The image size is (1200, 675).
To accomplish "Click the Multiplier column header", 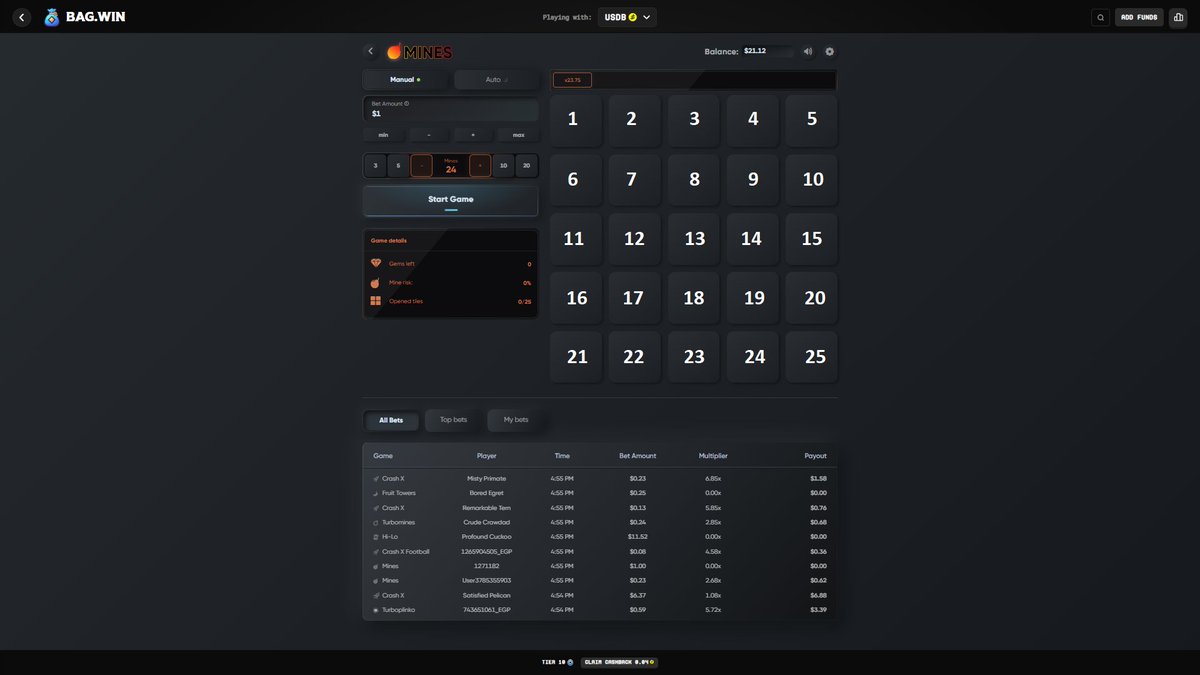I will pos(713,456).
